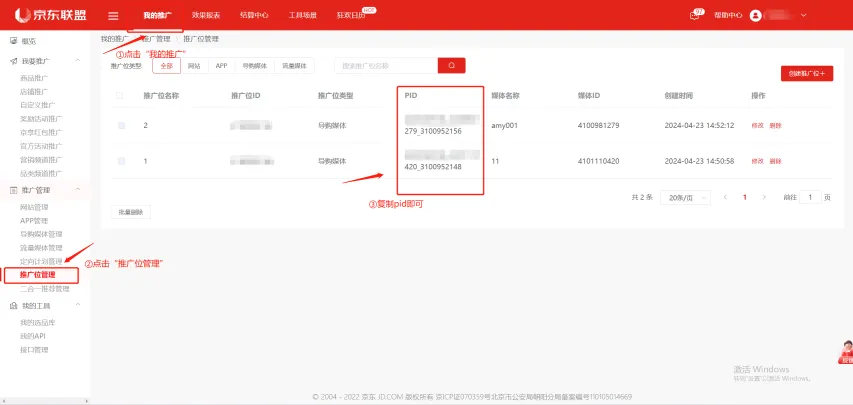853x405 pixels.
Task: Open the message notifications icon
Action: [x=695, y=15]
